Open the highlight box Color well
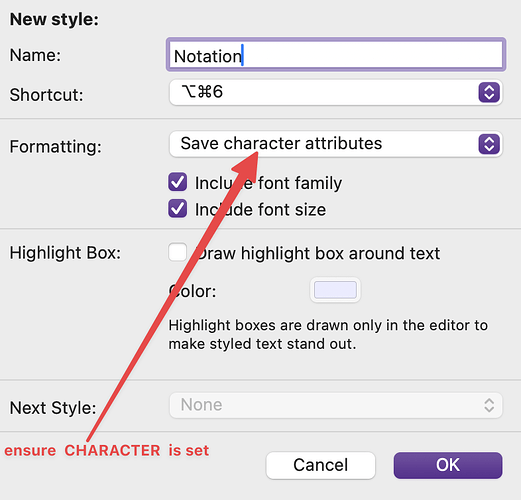 click(335, 290)
